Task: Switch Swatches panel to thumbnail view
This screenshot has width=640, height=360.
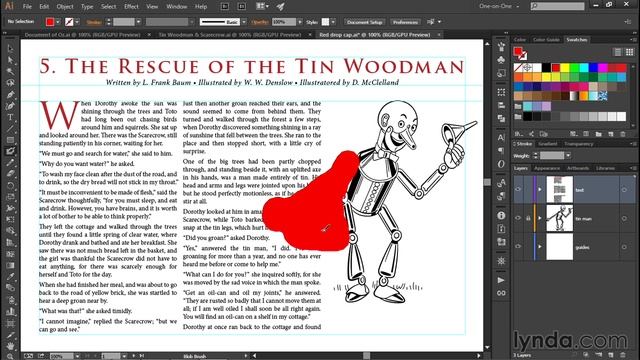Action: (629, 52)
